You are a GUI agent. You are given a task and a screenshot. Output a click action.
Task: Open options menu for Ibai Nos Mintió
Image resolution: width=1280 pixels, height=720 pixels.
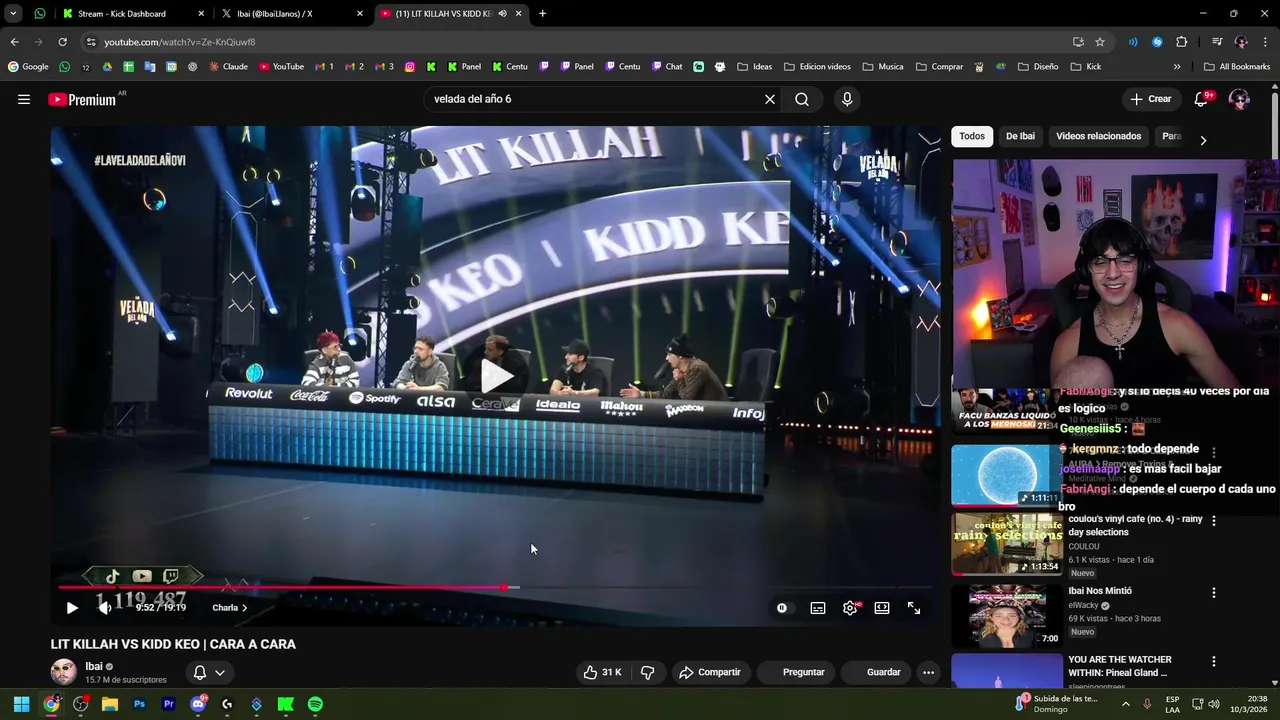click(1214, 593)
